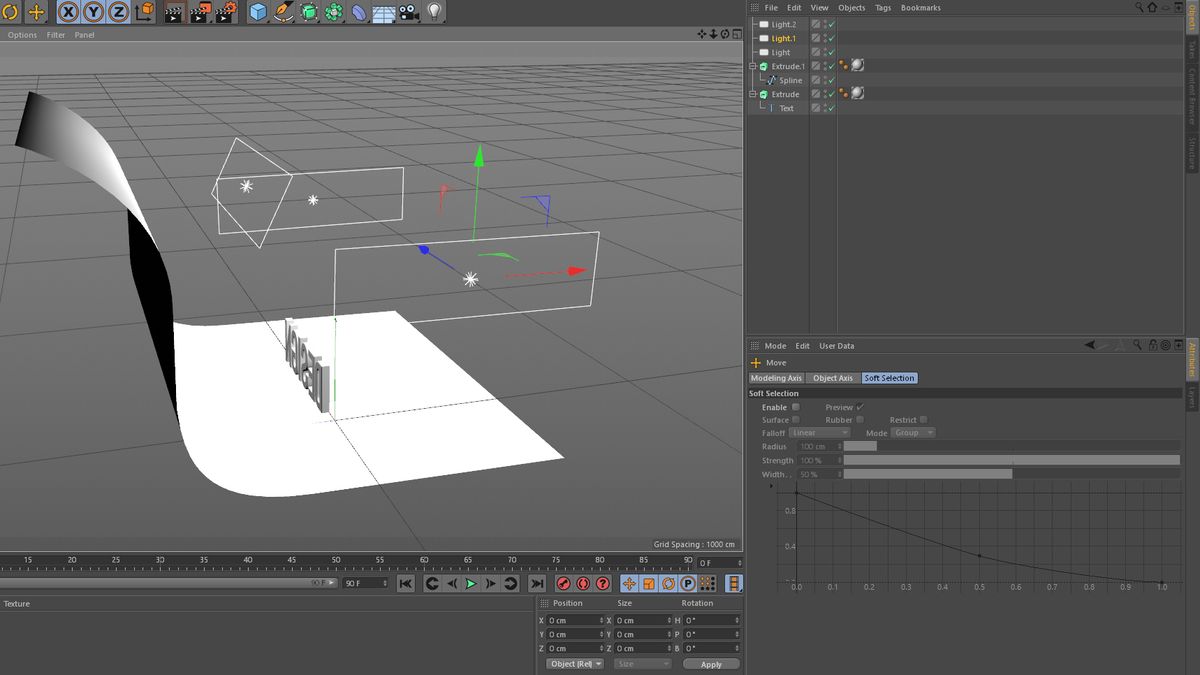The width and height of the screenshot is (1200, 675).
Task: Click the Apply button
Action: coord(711,664)
